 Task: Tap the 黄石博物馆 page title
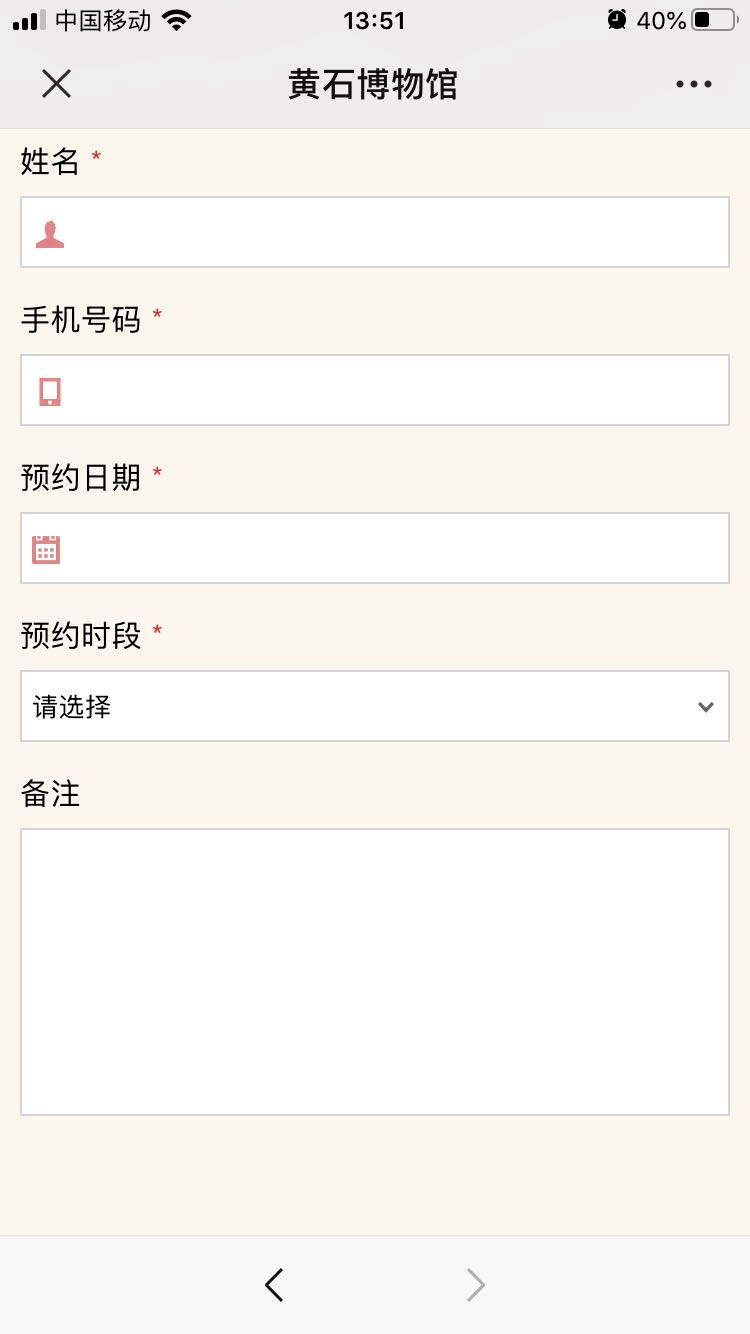pyautogui.click(x=373, y=84)
